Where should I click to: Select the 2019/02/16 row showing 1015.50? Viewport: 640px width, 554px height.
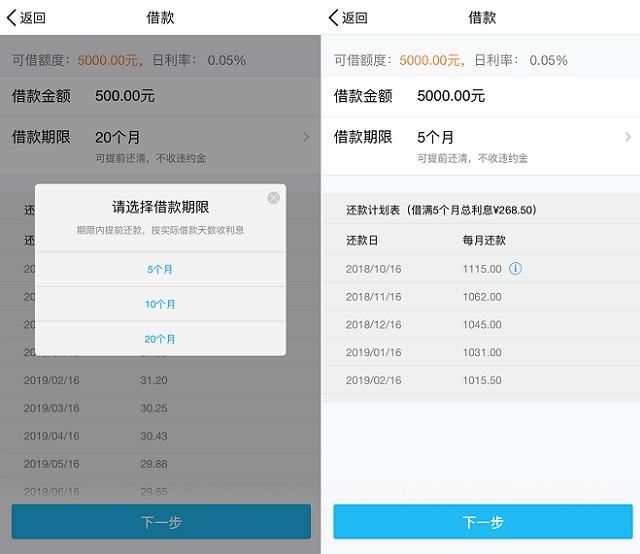[x=480, y=381]
